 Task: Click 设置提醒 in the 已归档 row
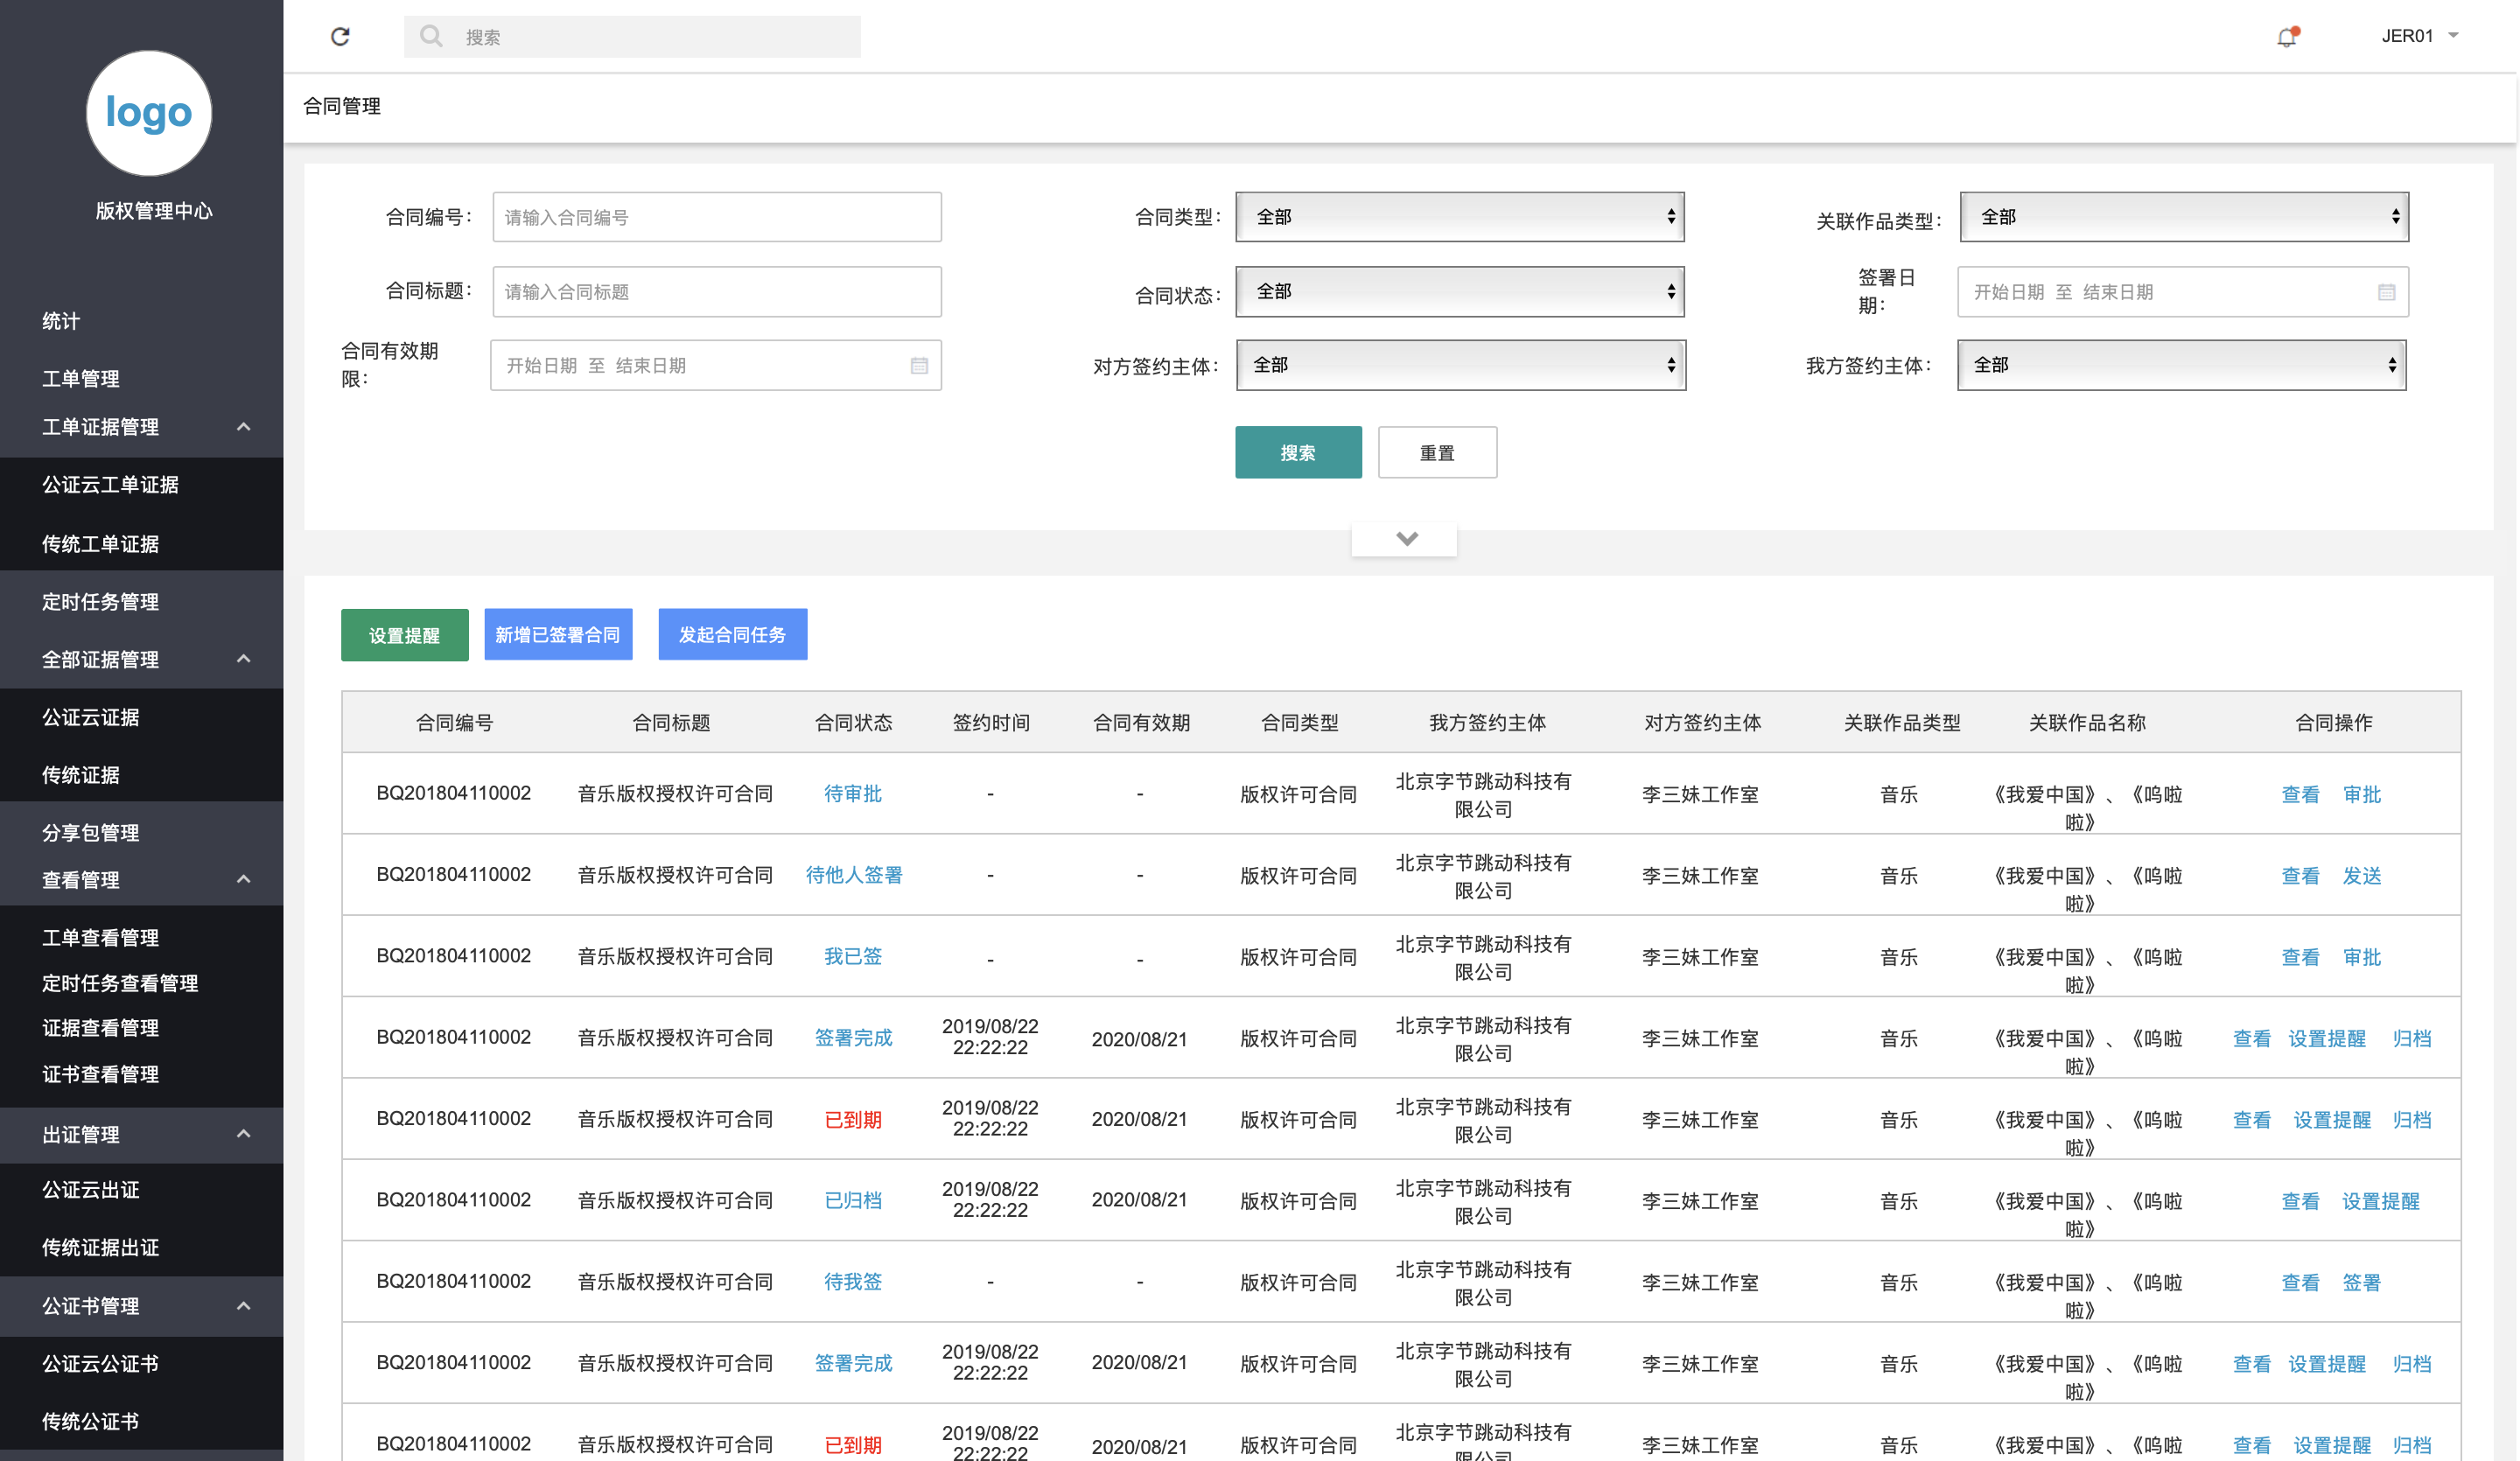[2379, 1201]
